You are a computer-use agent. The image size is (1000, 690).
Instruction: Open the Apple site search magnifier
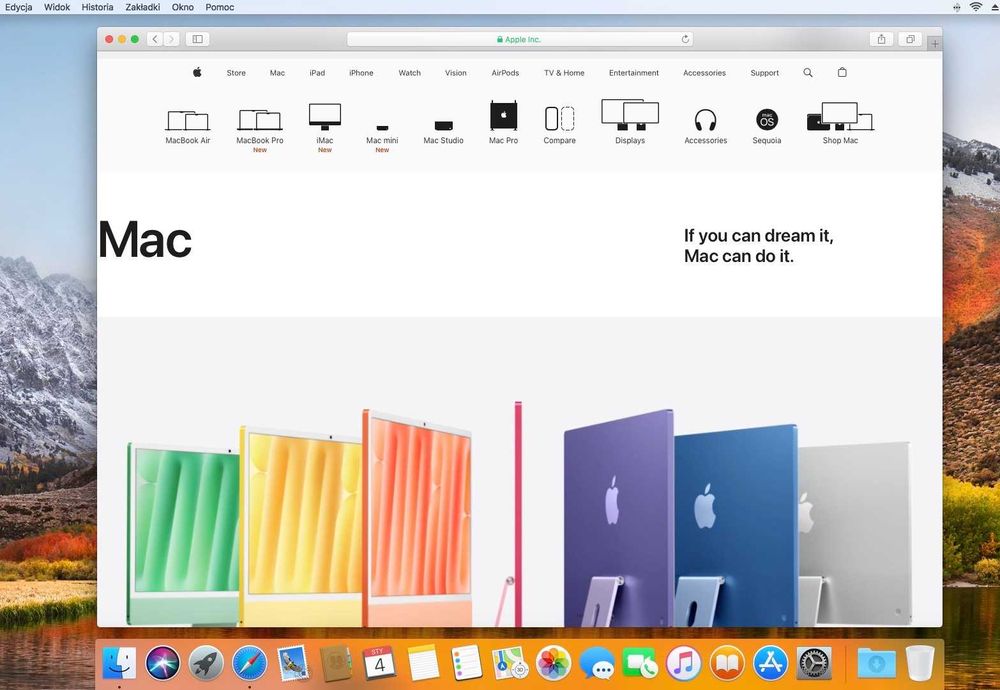(x=808, y=73)
